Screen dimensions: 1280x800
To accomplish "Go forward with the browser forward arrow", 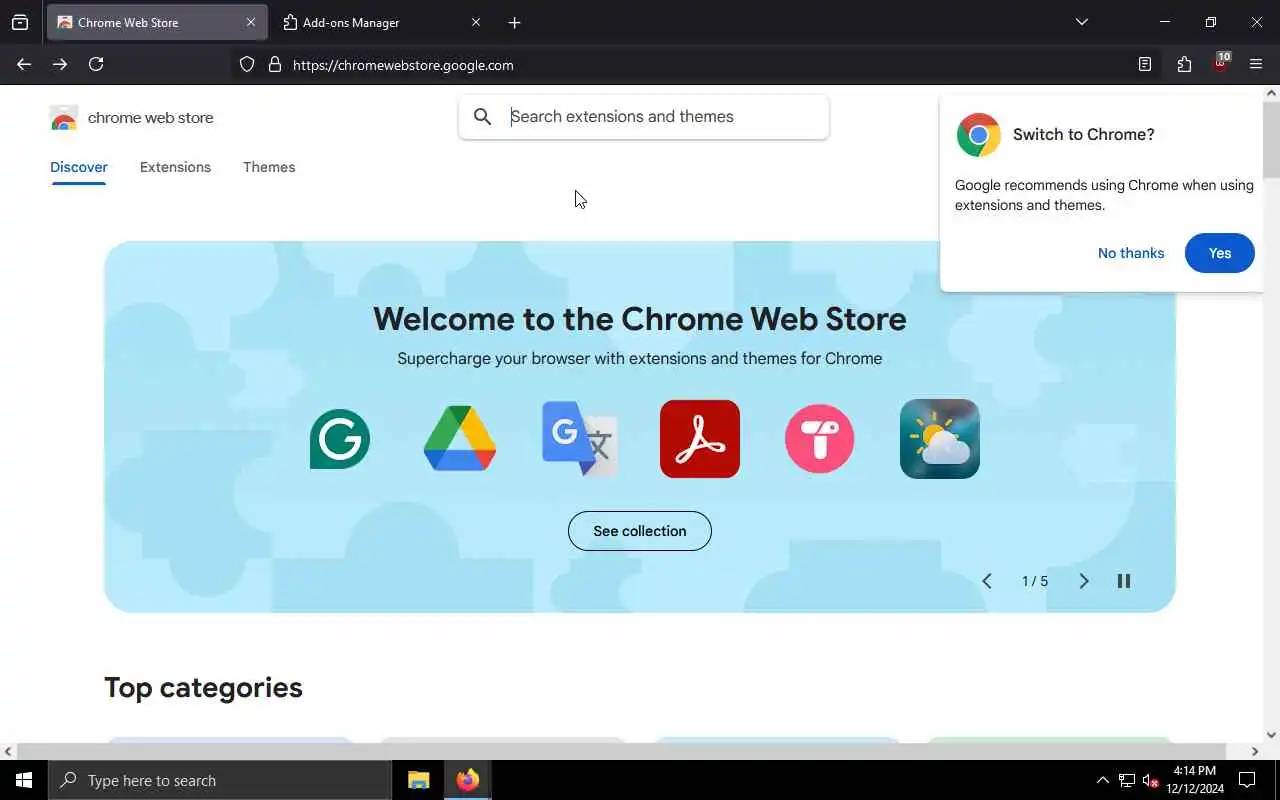I will (x=60, y=65).
